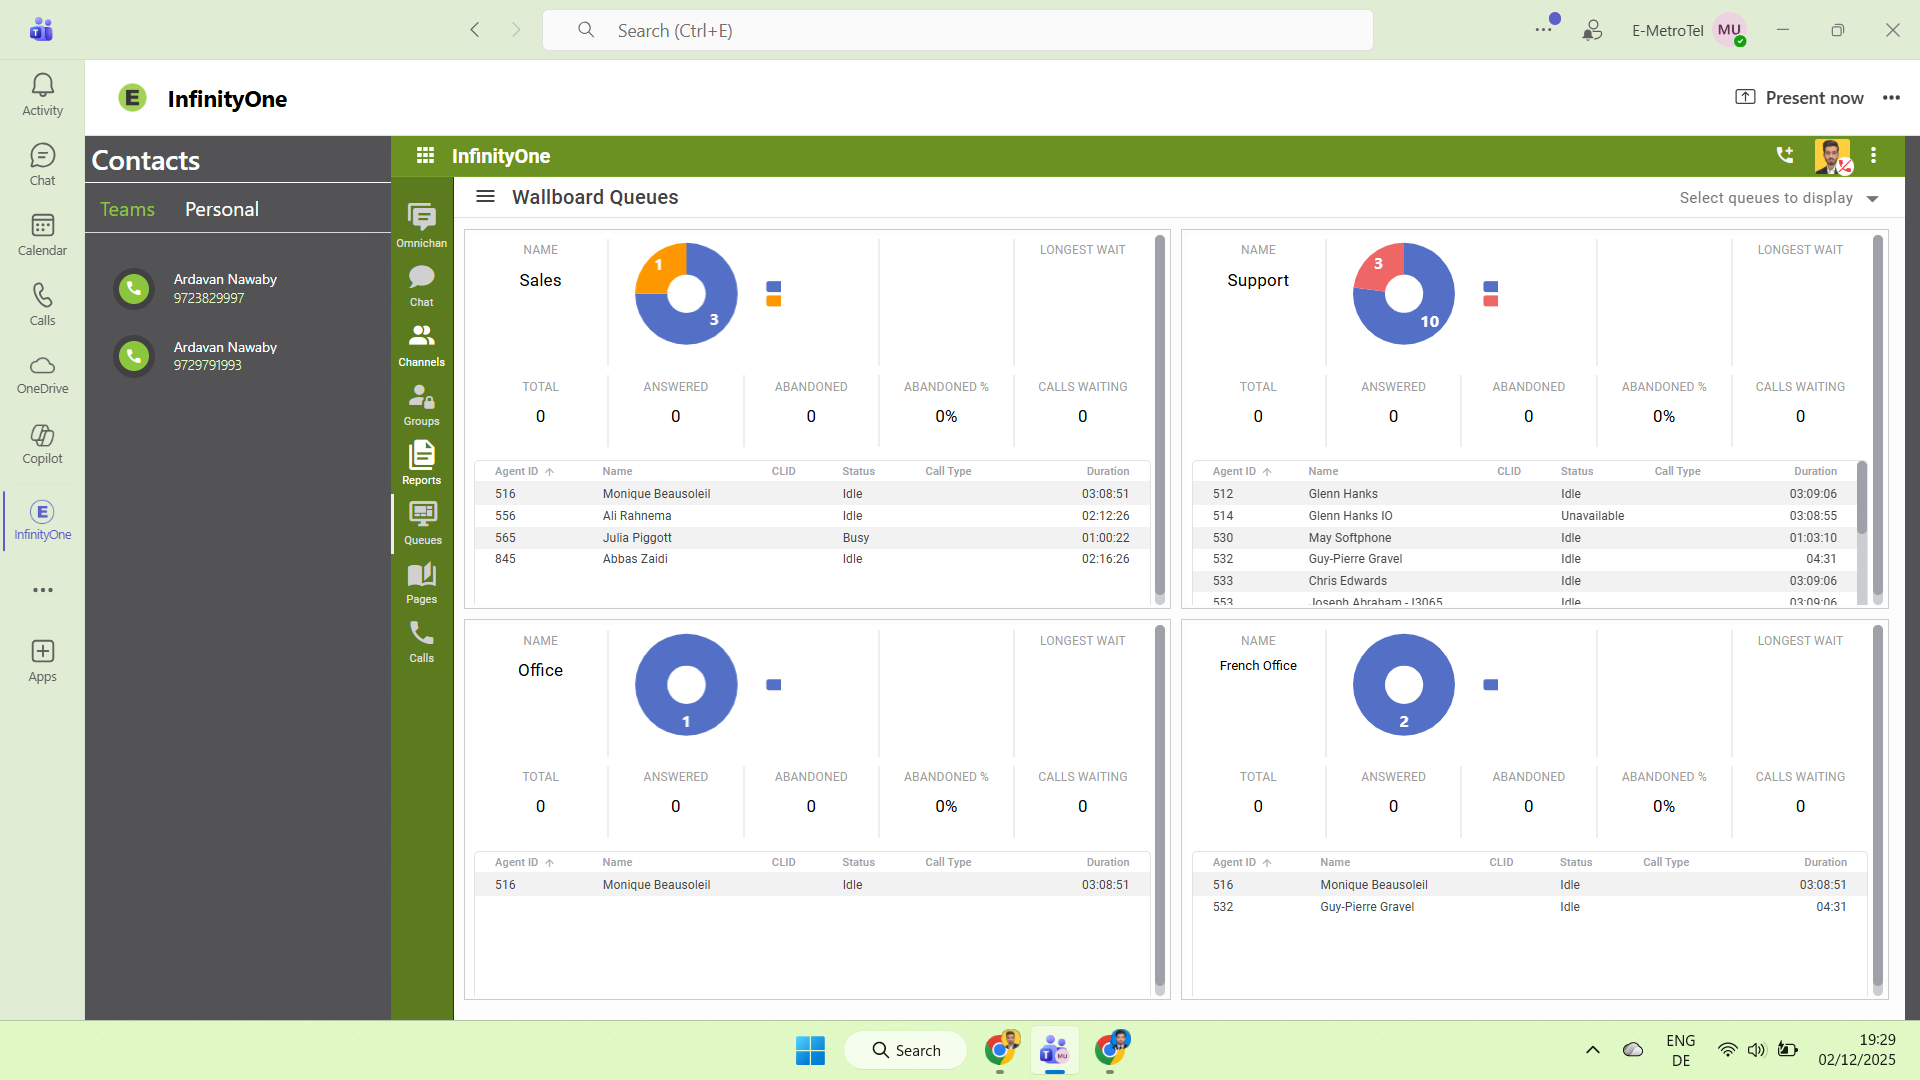Open Calendar in the Teams sidebar
The image size is (1920, 1080).
(42, 235)
